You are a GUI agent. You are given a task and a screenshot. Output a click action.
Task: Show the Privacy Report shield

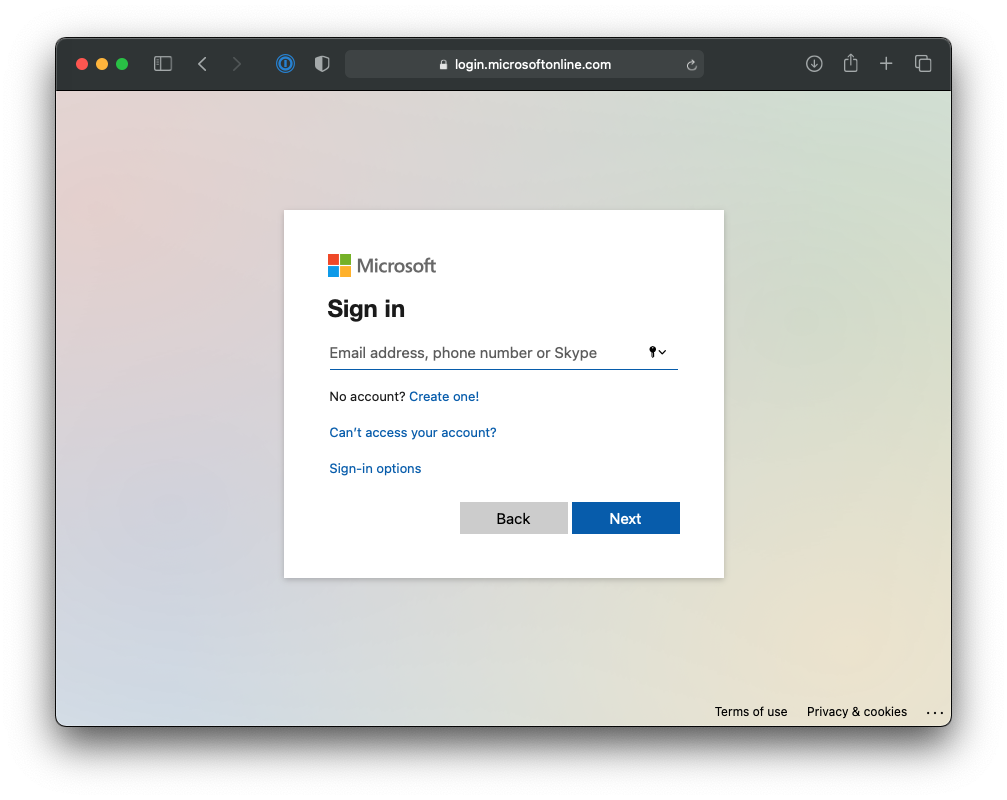pos(322,64)
